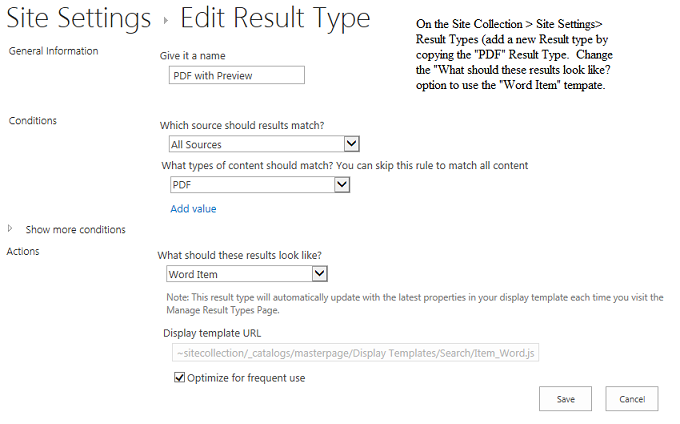
Task: Click the Add value link
Action: click(x=193, y=209)
